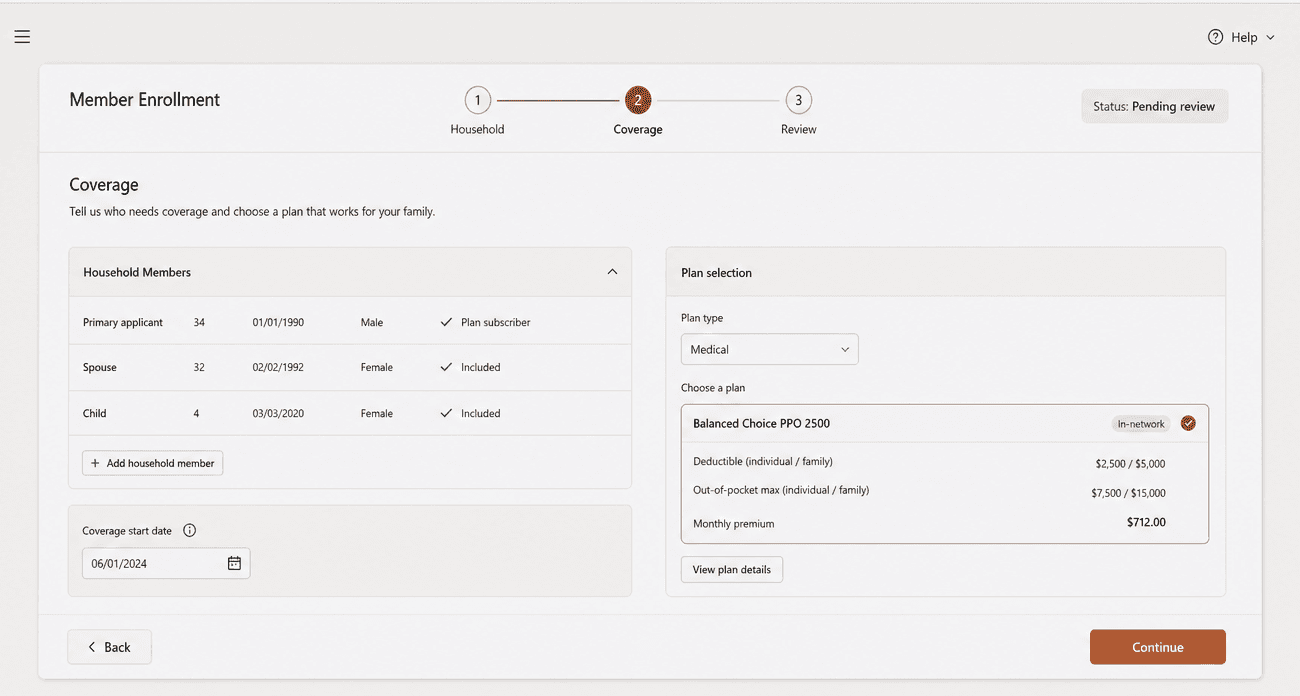Click the Balanced Choice PPO 2500 title
The height and width of the screenshot is (696, 1300).
click(x=761, y=423)
